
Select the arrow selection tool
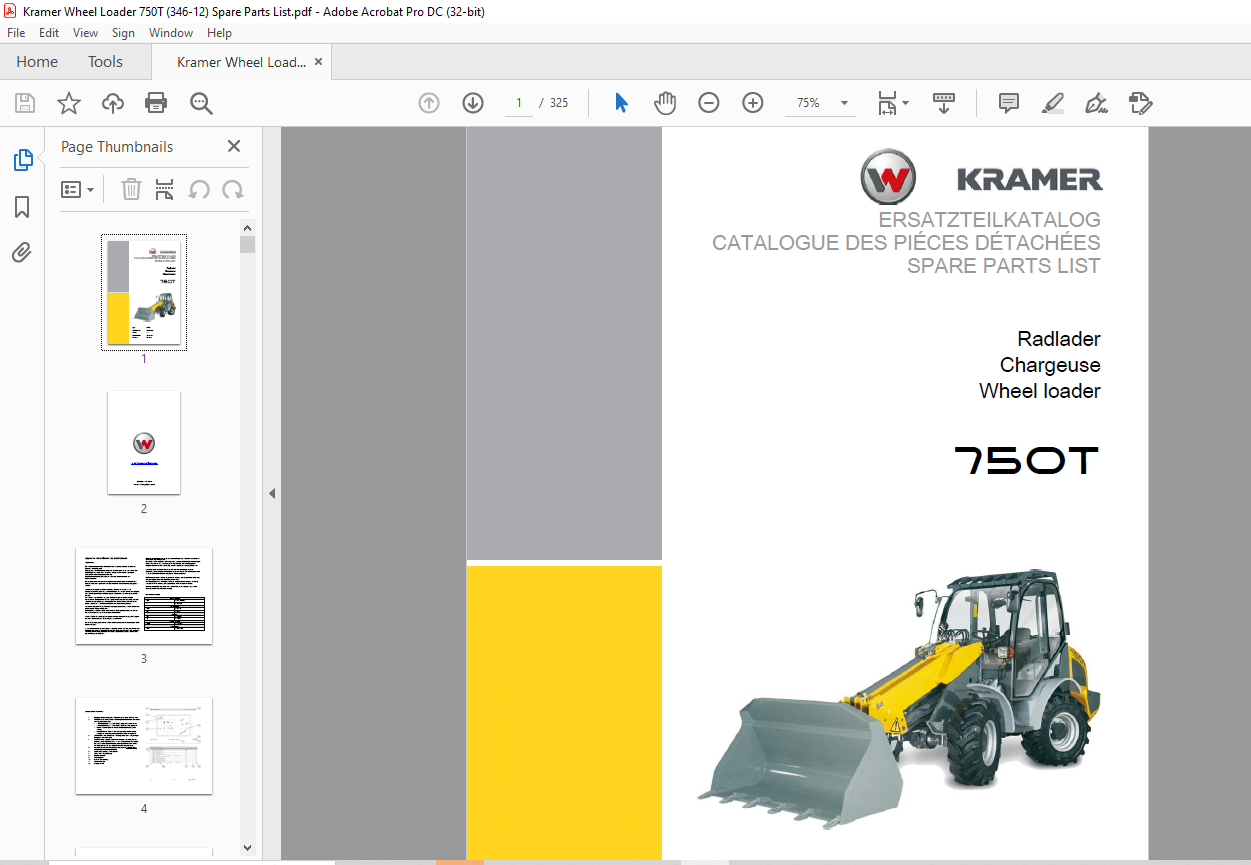(x=621, y=103)
